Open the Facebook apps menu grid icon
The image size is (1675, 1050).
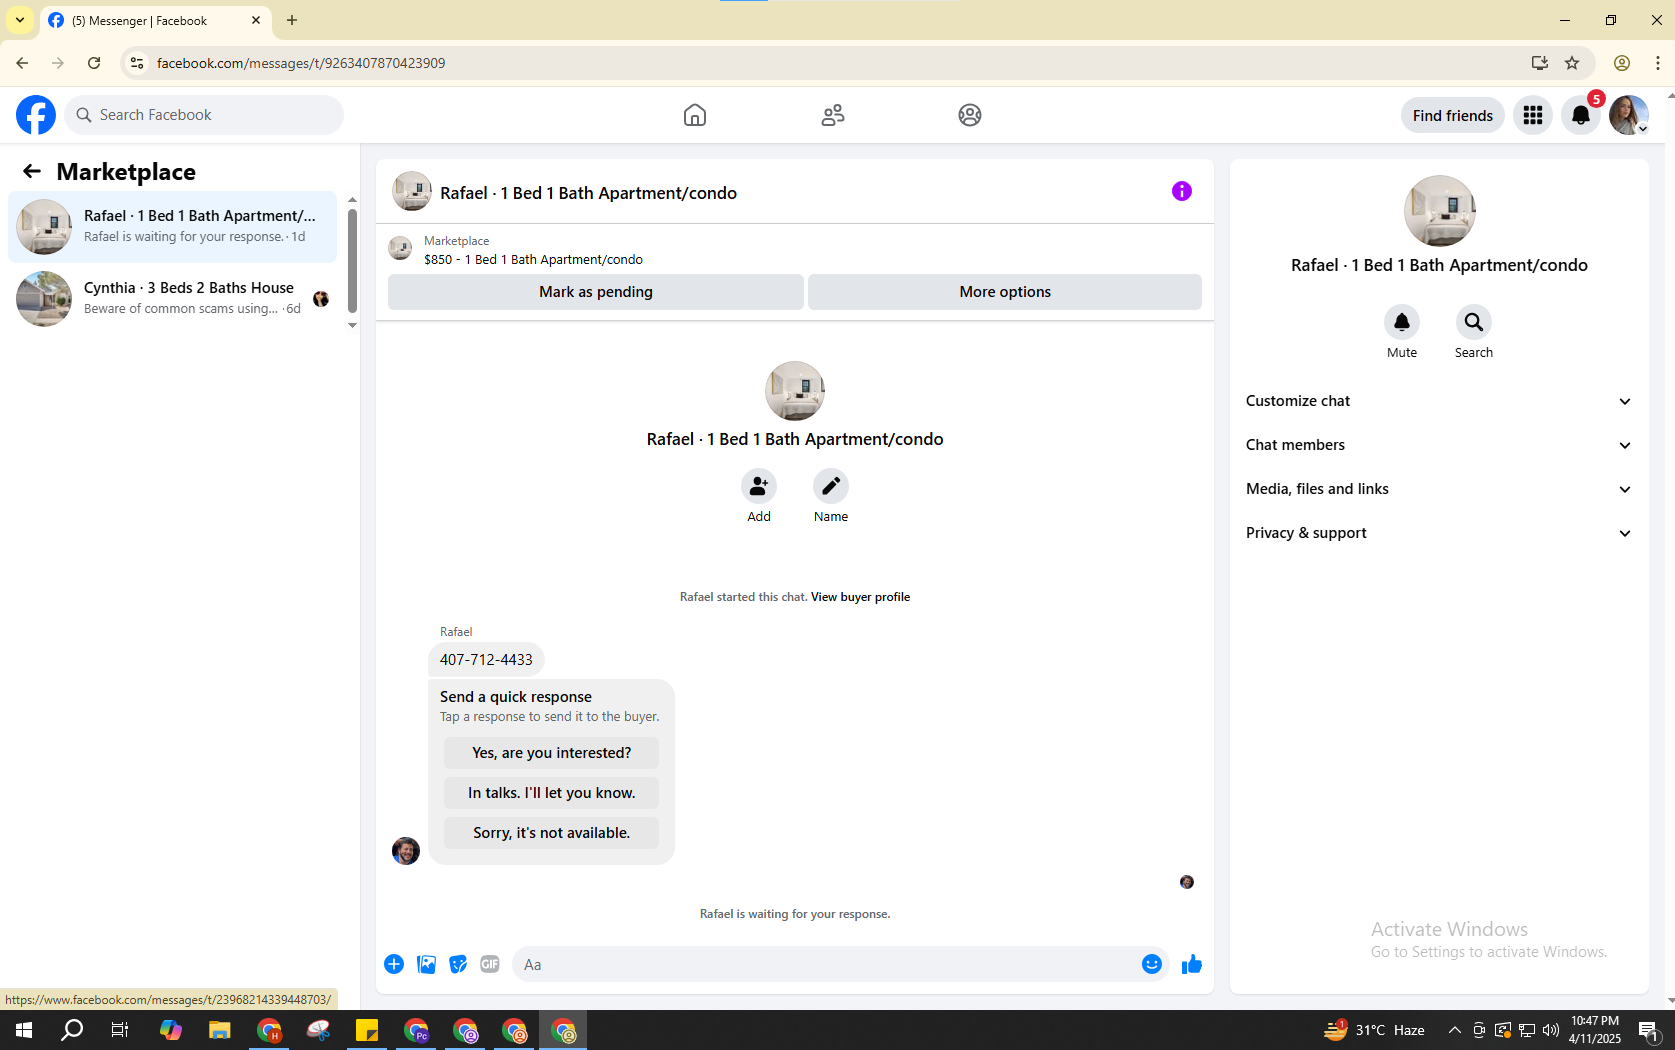point(1533,115)
